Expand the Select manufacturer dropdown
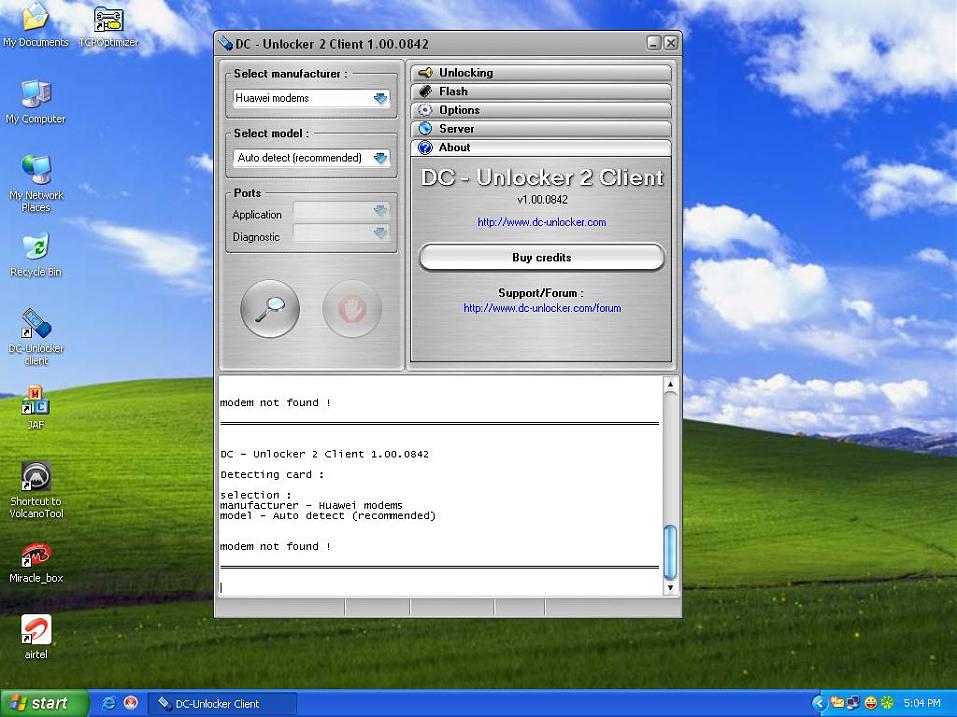Image resolution: width=957 pixels, height=717 pixels. (x=380, y=98)
